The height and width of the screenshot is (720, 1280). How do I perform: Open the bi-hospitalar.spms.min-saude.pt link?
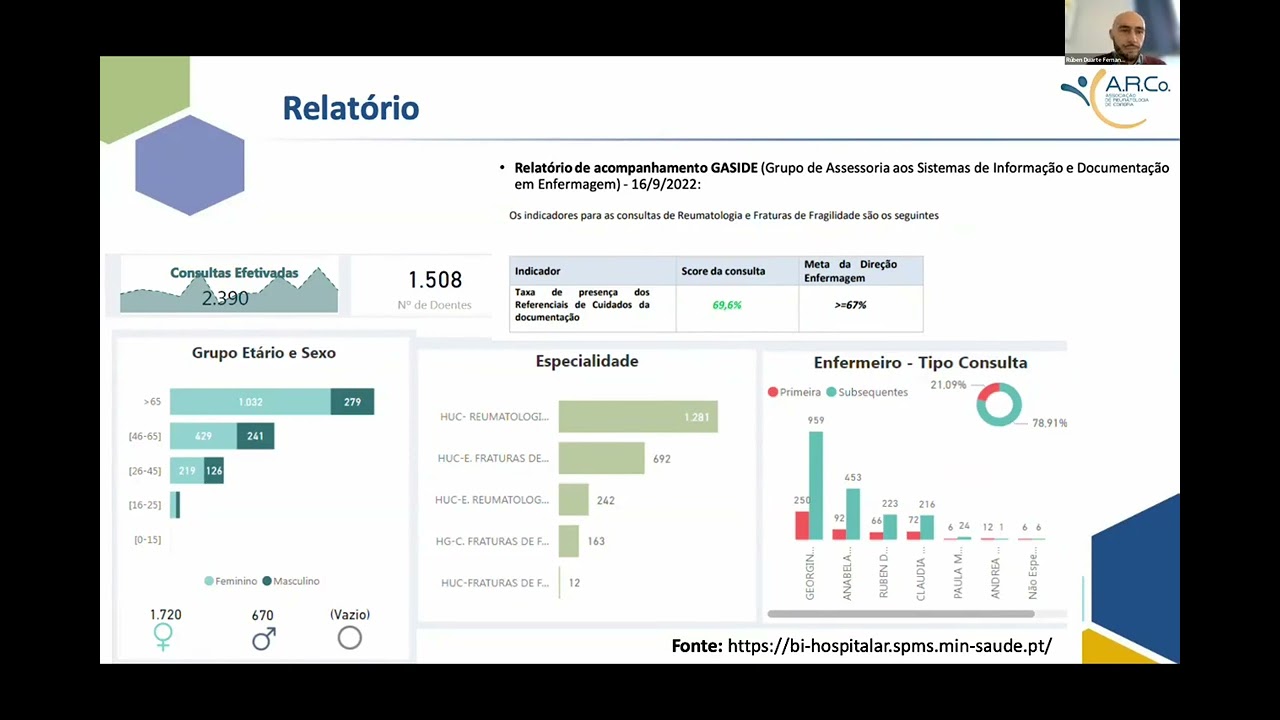coord(890,646)
